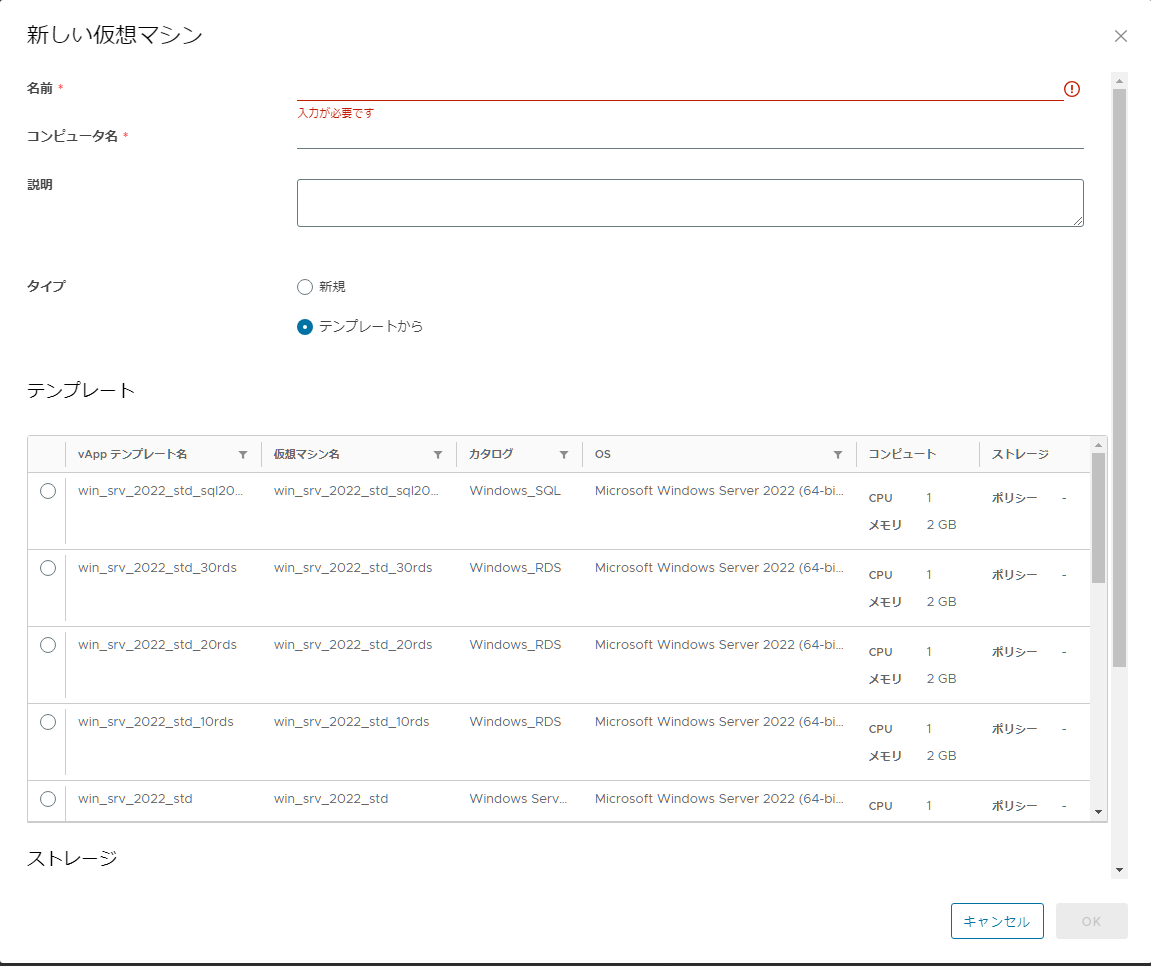Select 新規 type radio button
This screenshot has width=1151, height=966.
tap(305, 287)
